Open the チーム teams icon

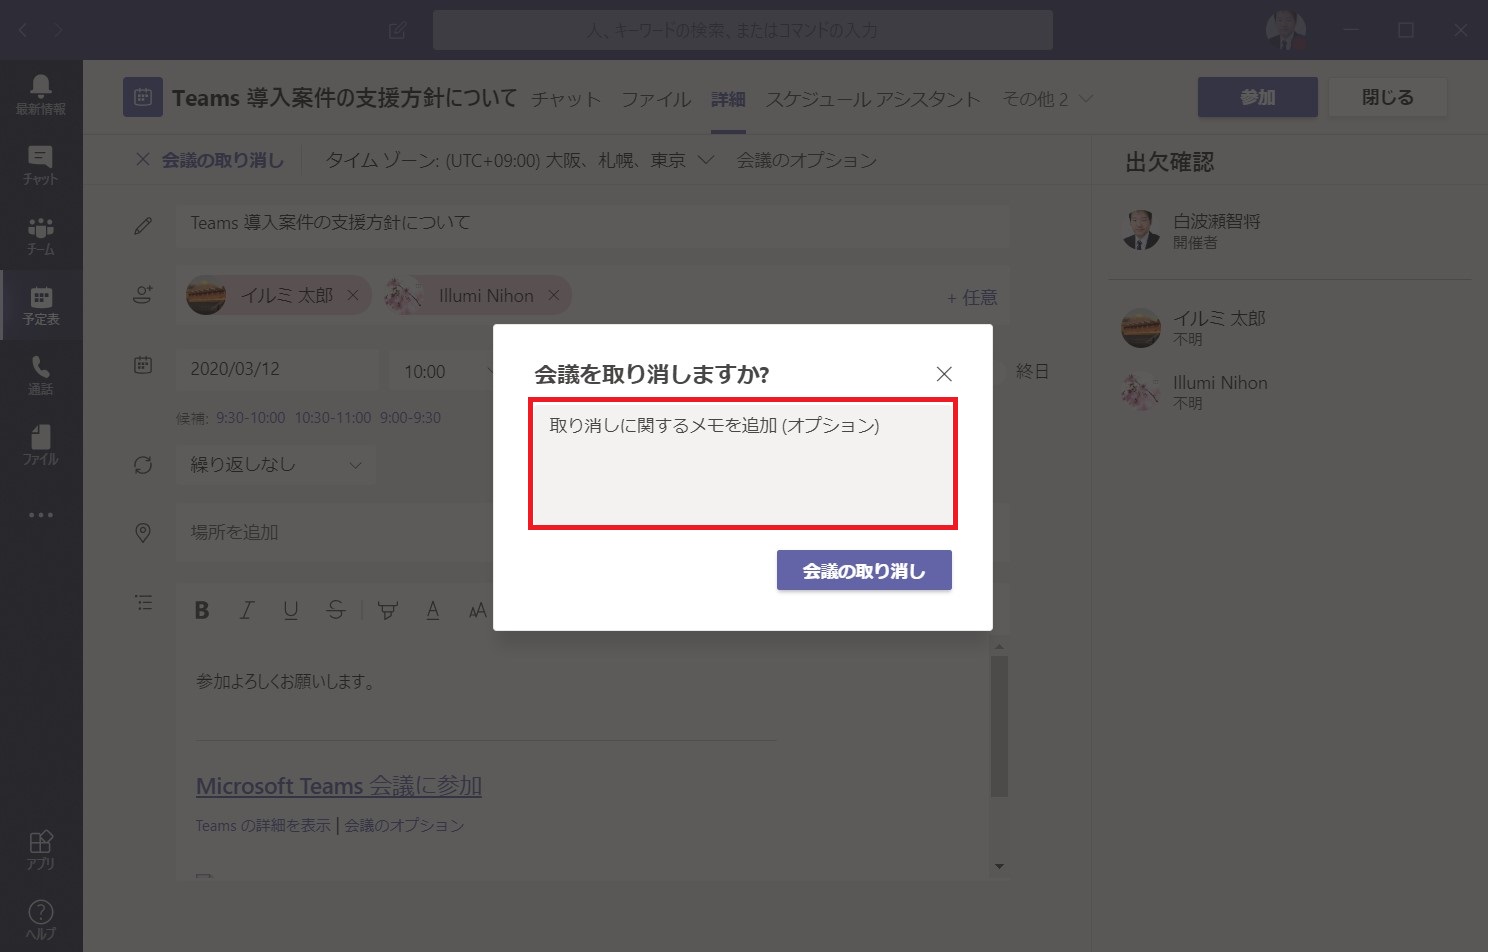[41, 235]
